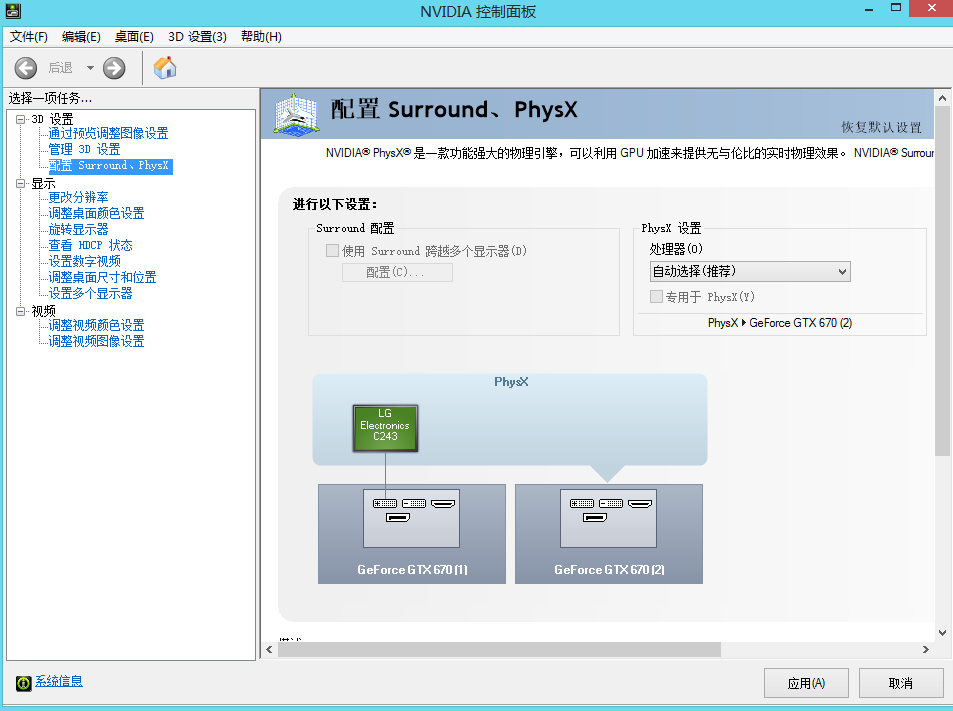
Task: Click the scroll up arrow
Action: 942,98
